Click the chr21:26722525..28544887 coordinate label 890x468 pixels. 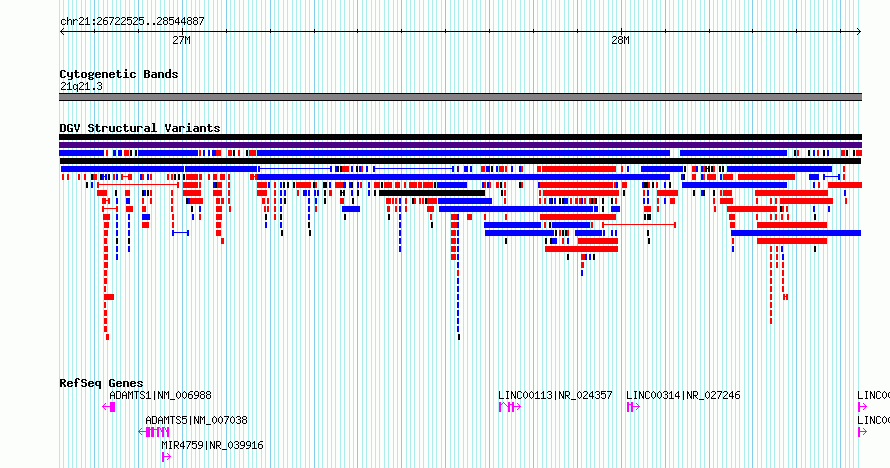pos(132,22)
